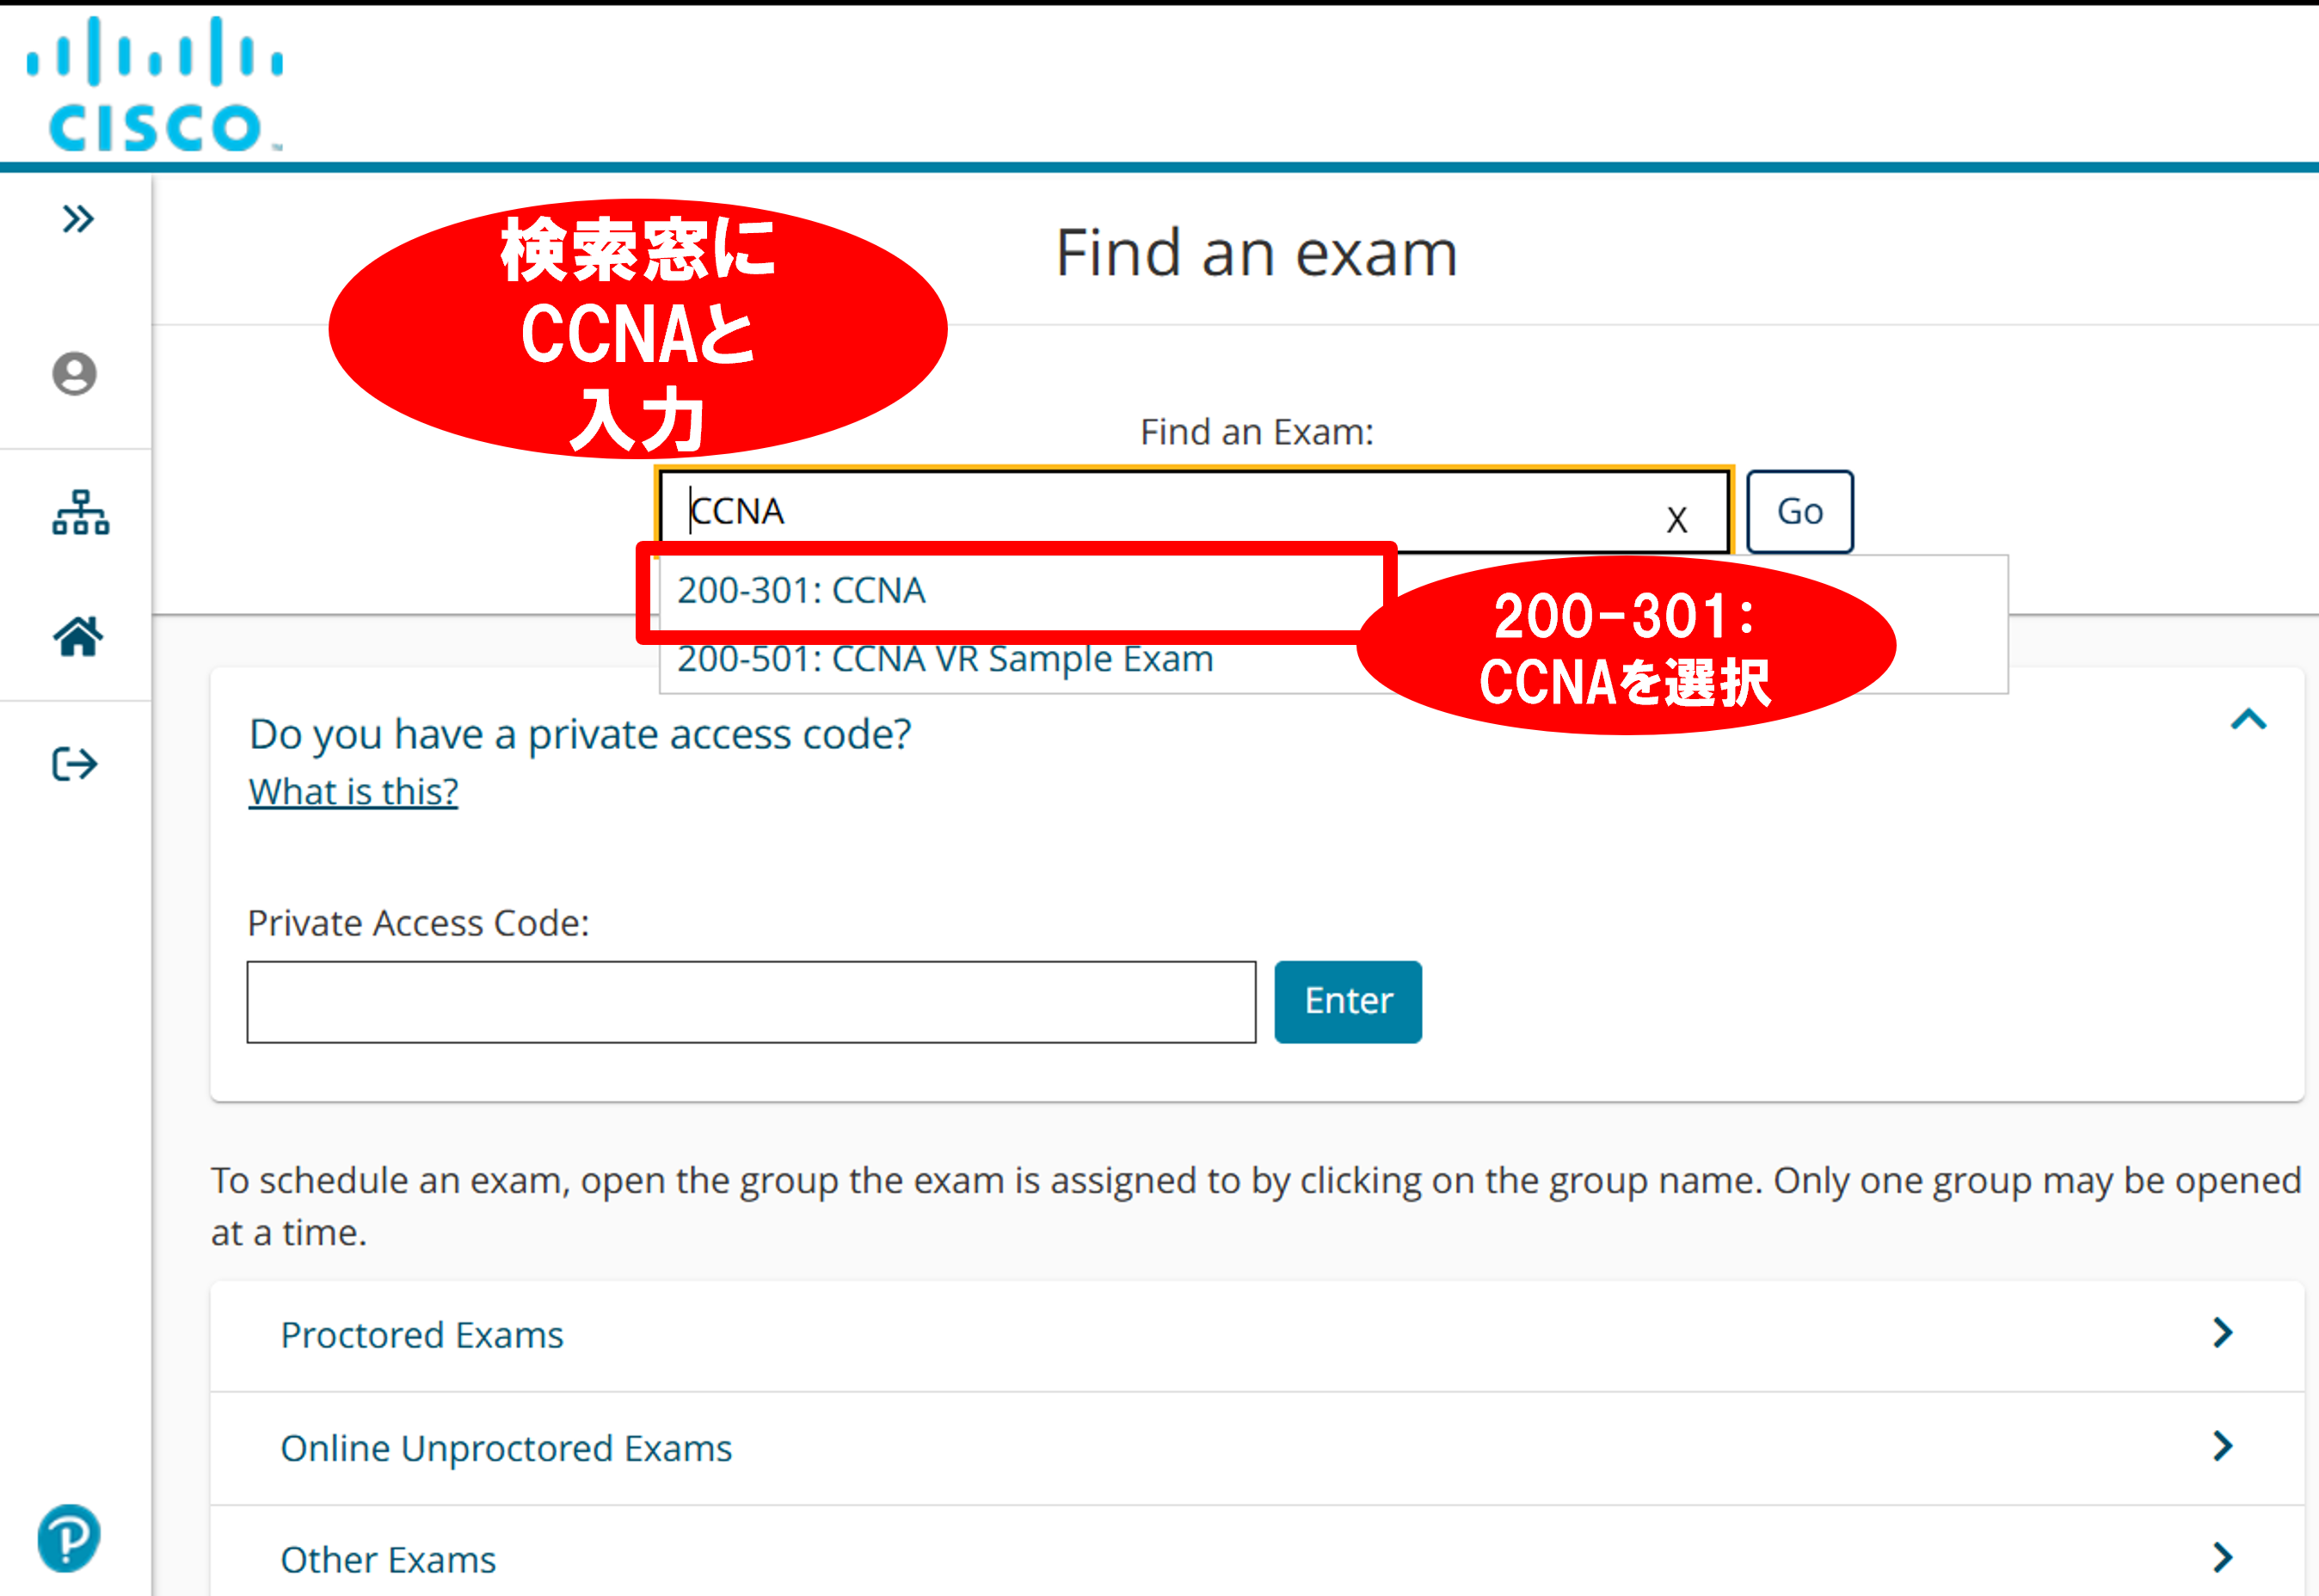Click the Private Access Code input field
The image size is (2319, 1596).
[x=751, y=1002]
